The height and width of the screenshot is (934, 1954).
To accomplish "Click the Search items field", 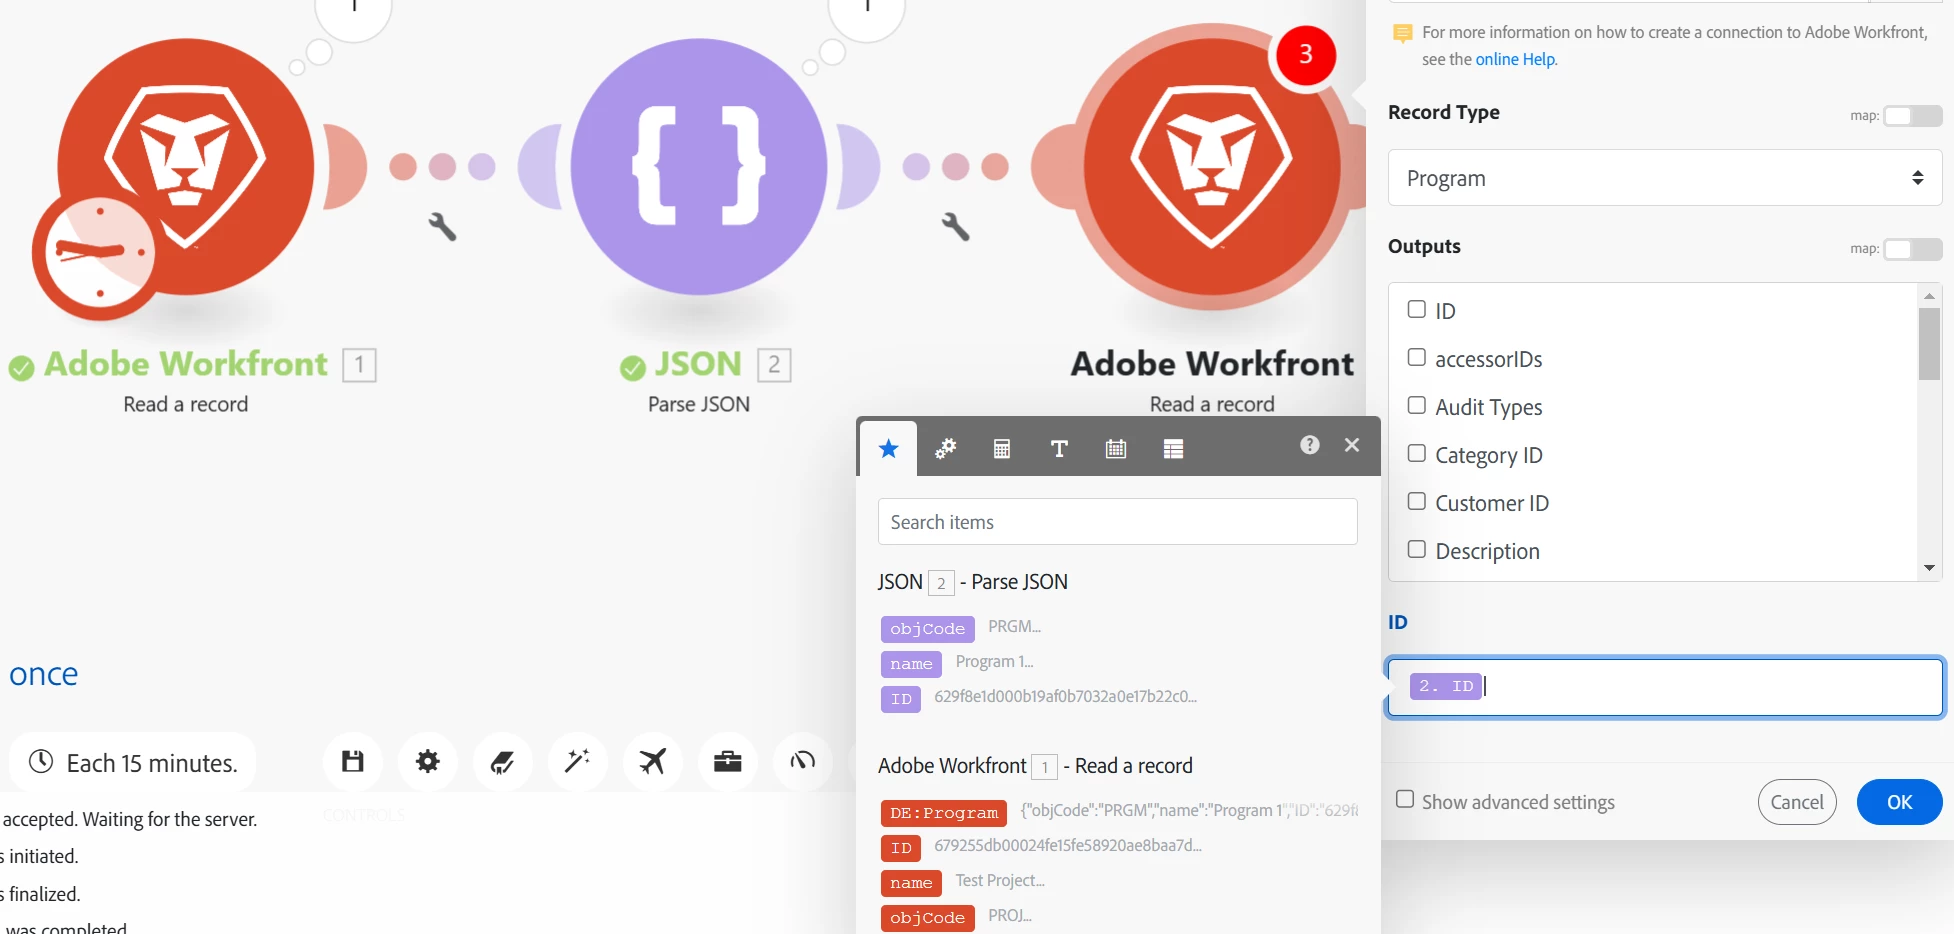I will tap(1118, 522).
